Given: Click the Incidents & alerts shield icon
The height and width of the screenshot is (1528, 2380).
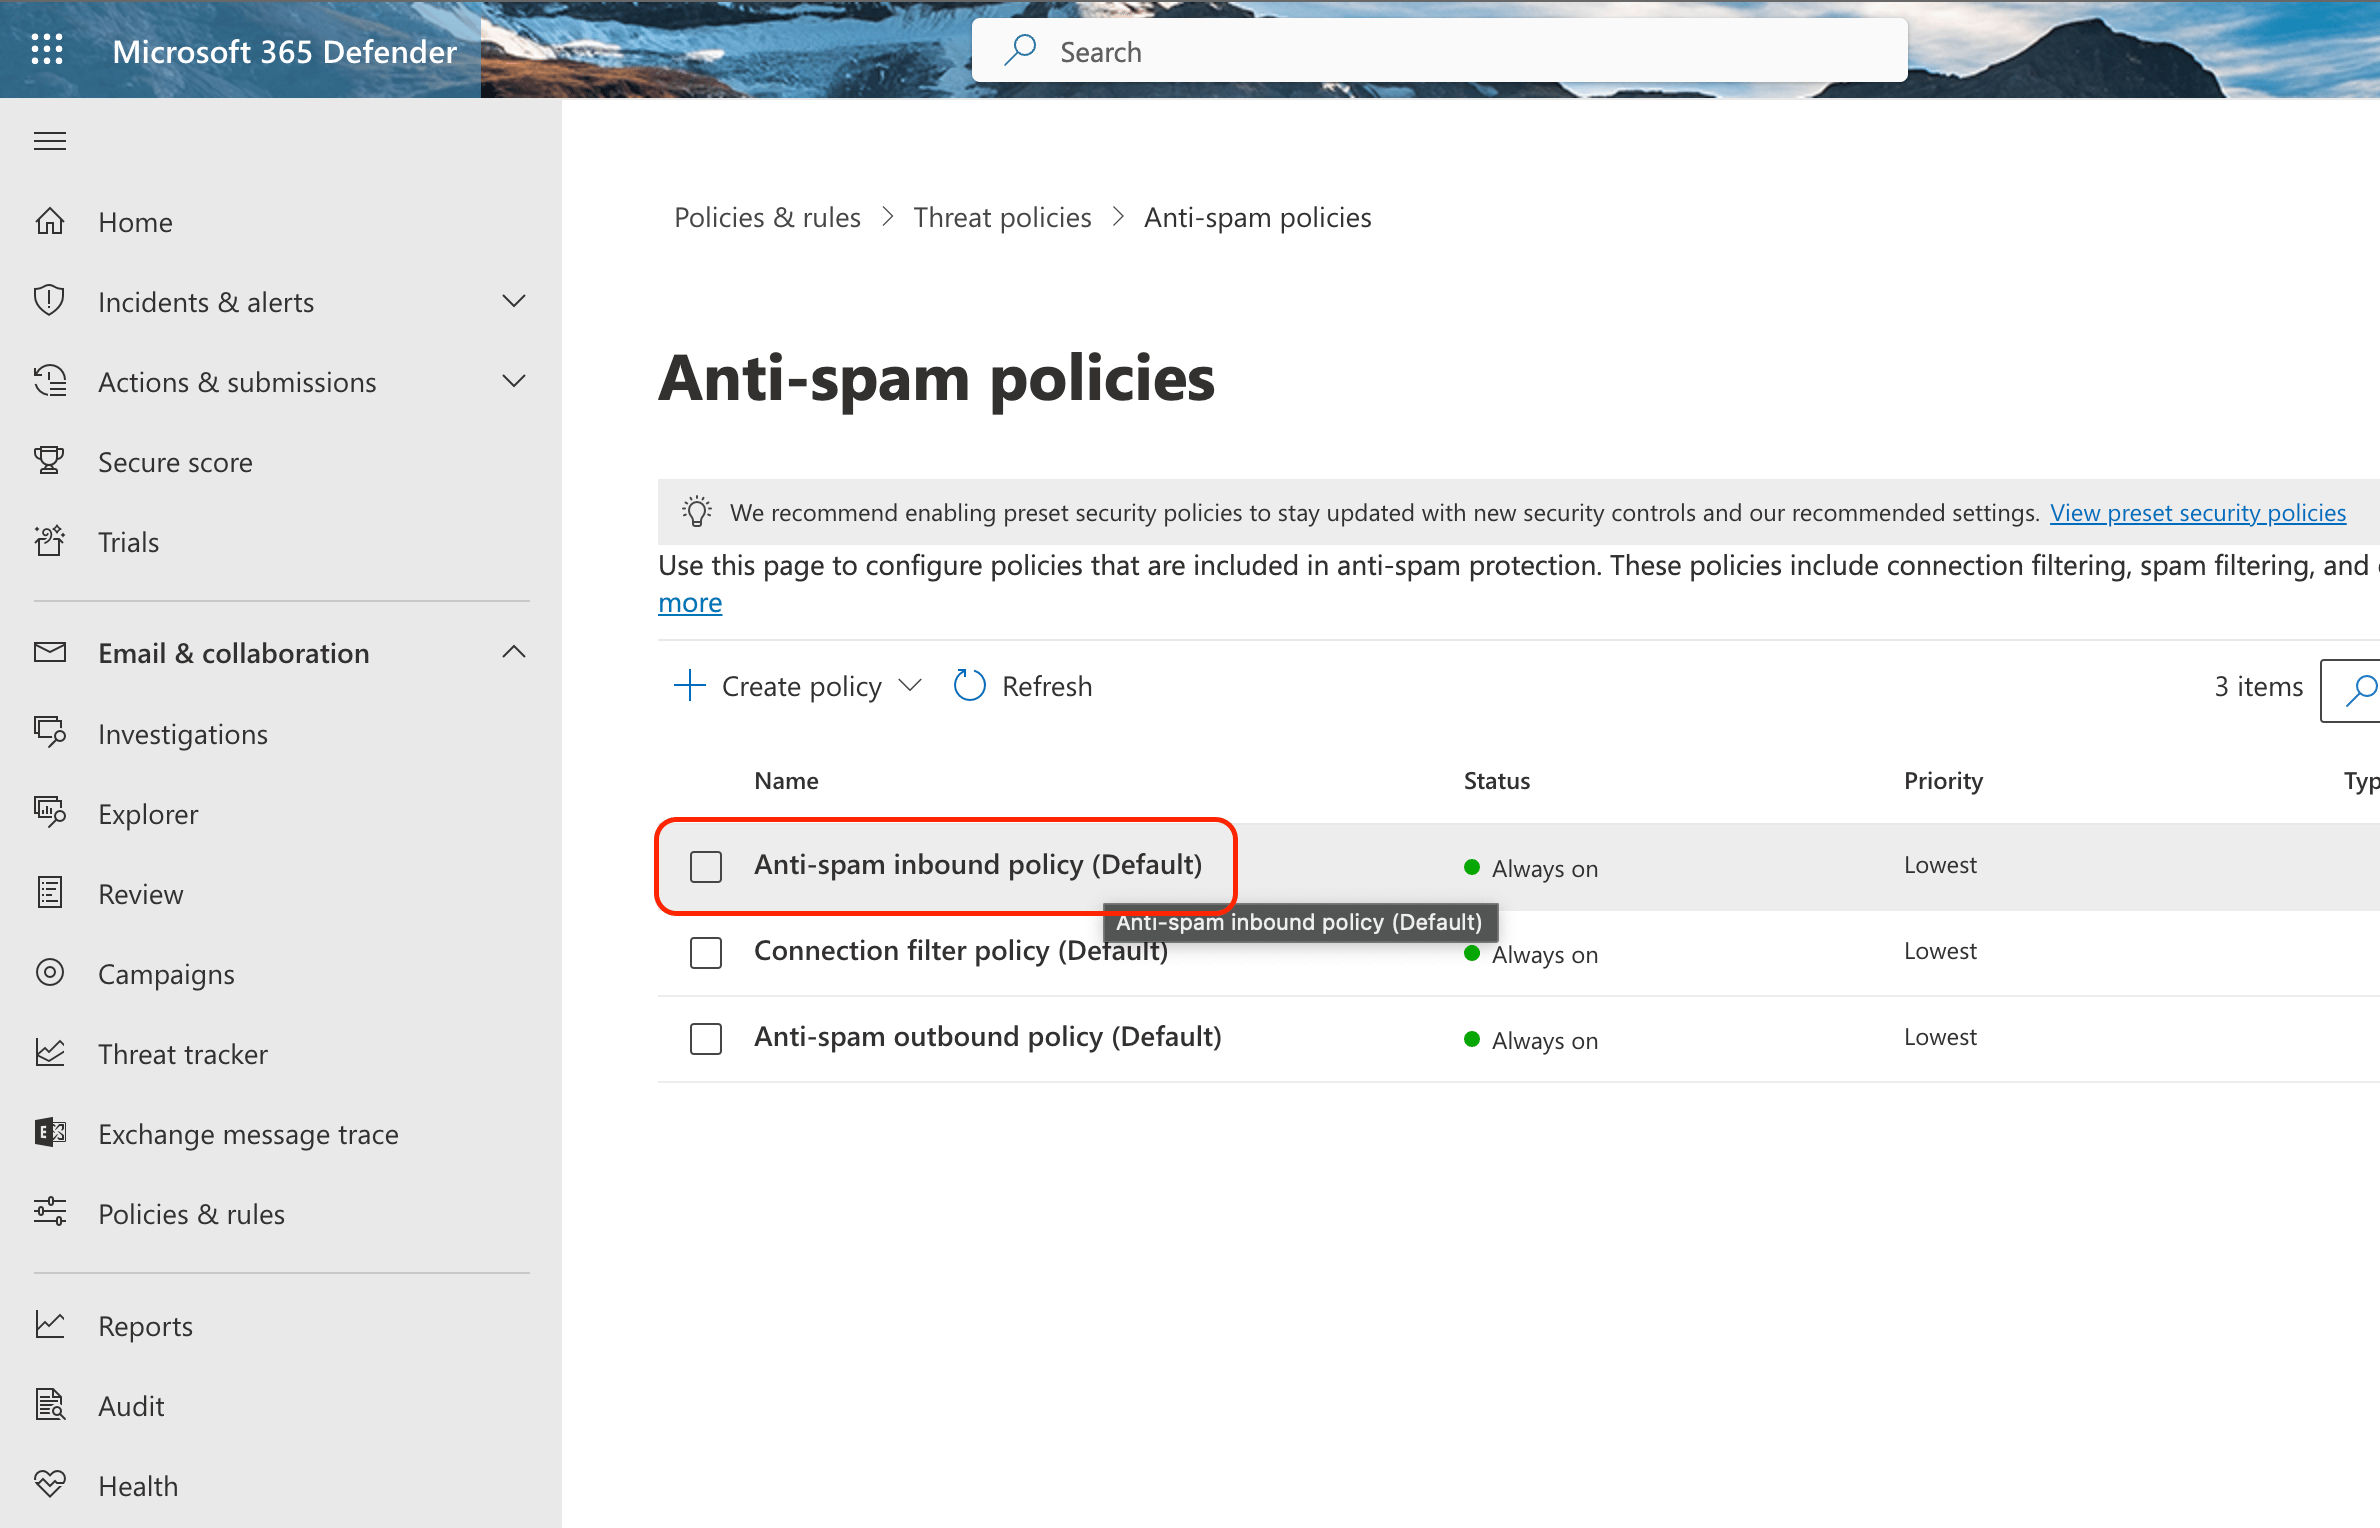Looking at the screenshot, I should pyautogui.click(x=50, y=301).
